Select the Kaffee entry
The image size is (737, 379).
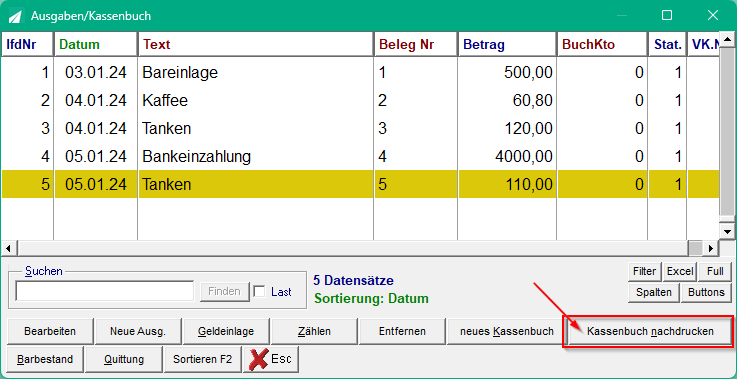click(x=165, y=101)
